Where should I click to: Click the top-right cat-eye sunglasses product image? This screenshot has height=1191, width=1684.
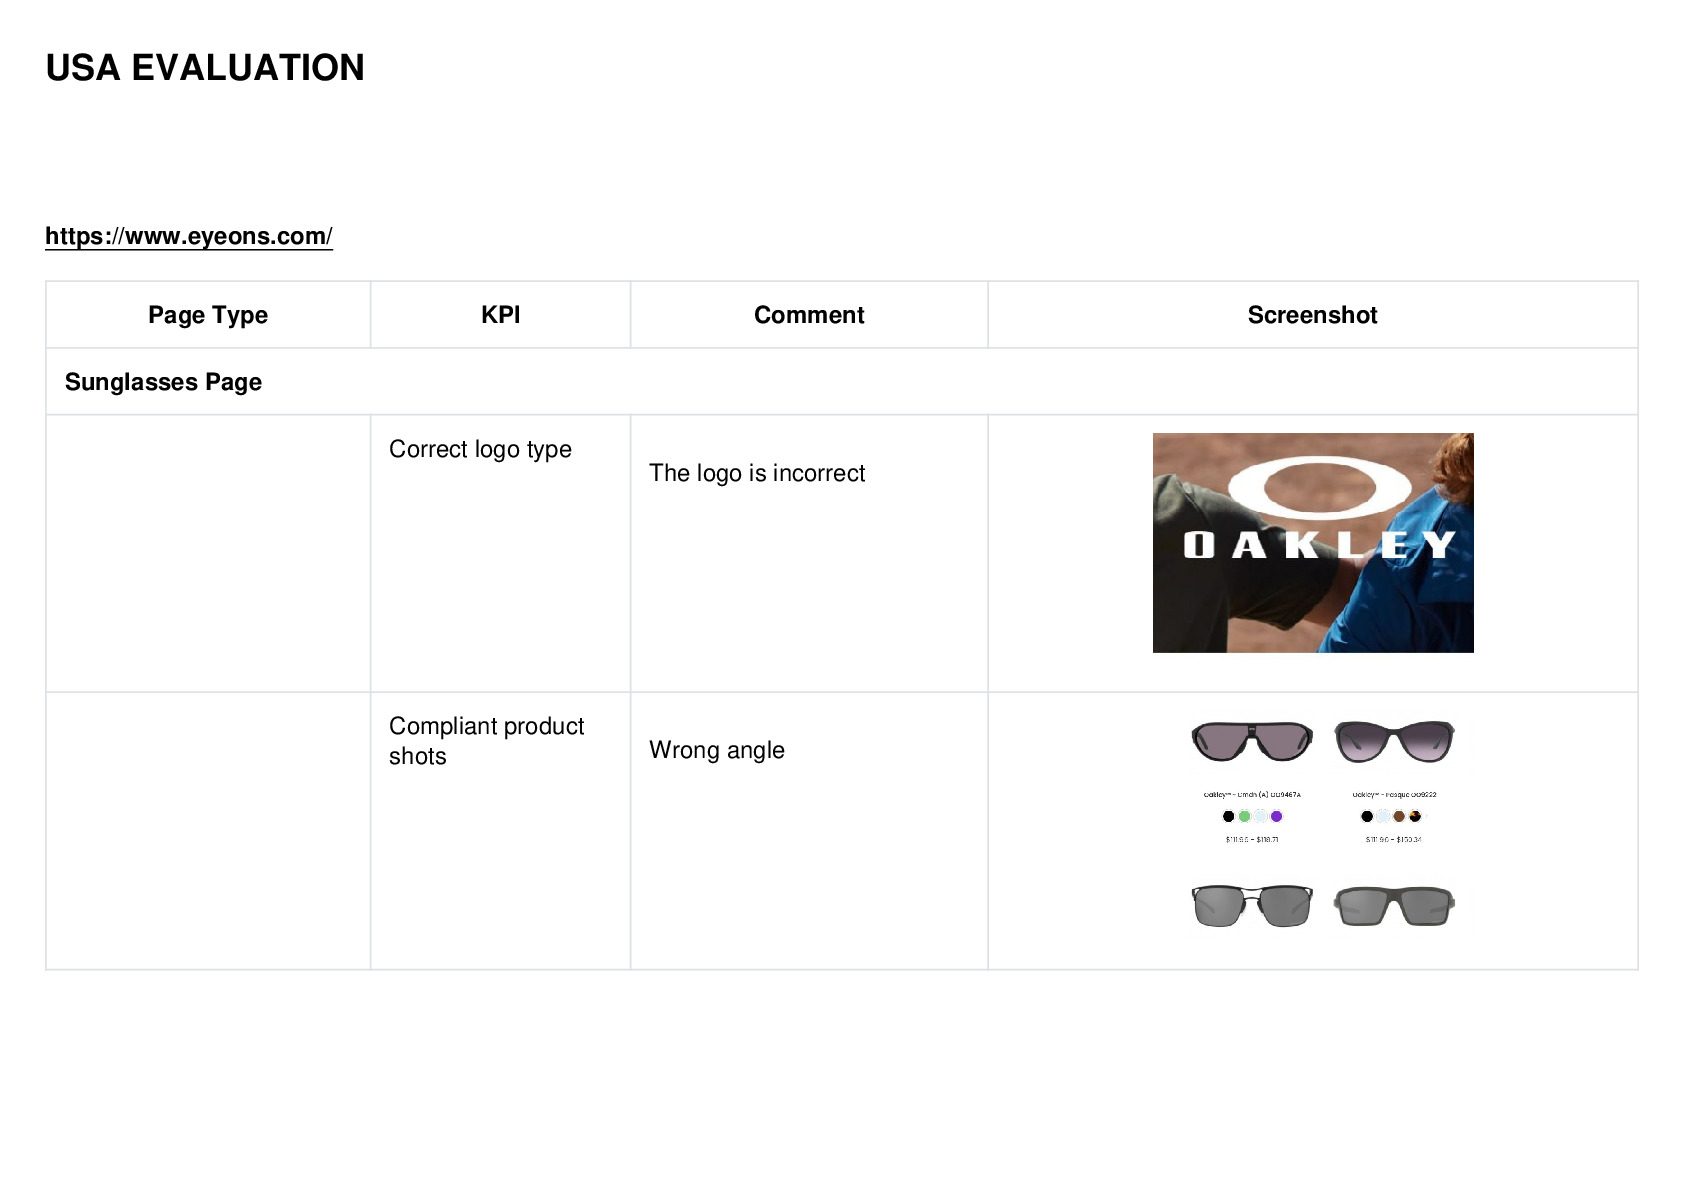[x=1394, y=741]
